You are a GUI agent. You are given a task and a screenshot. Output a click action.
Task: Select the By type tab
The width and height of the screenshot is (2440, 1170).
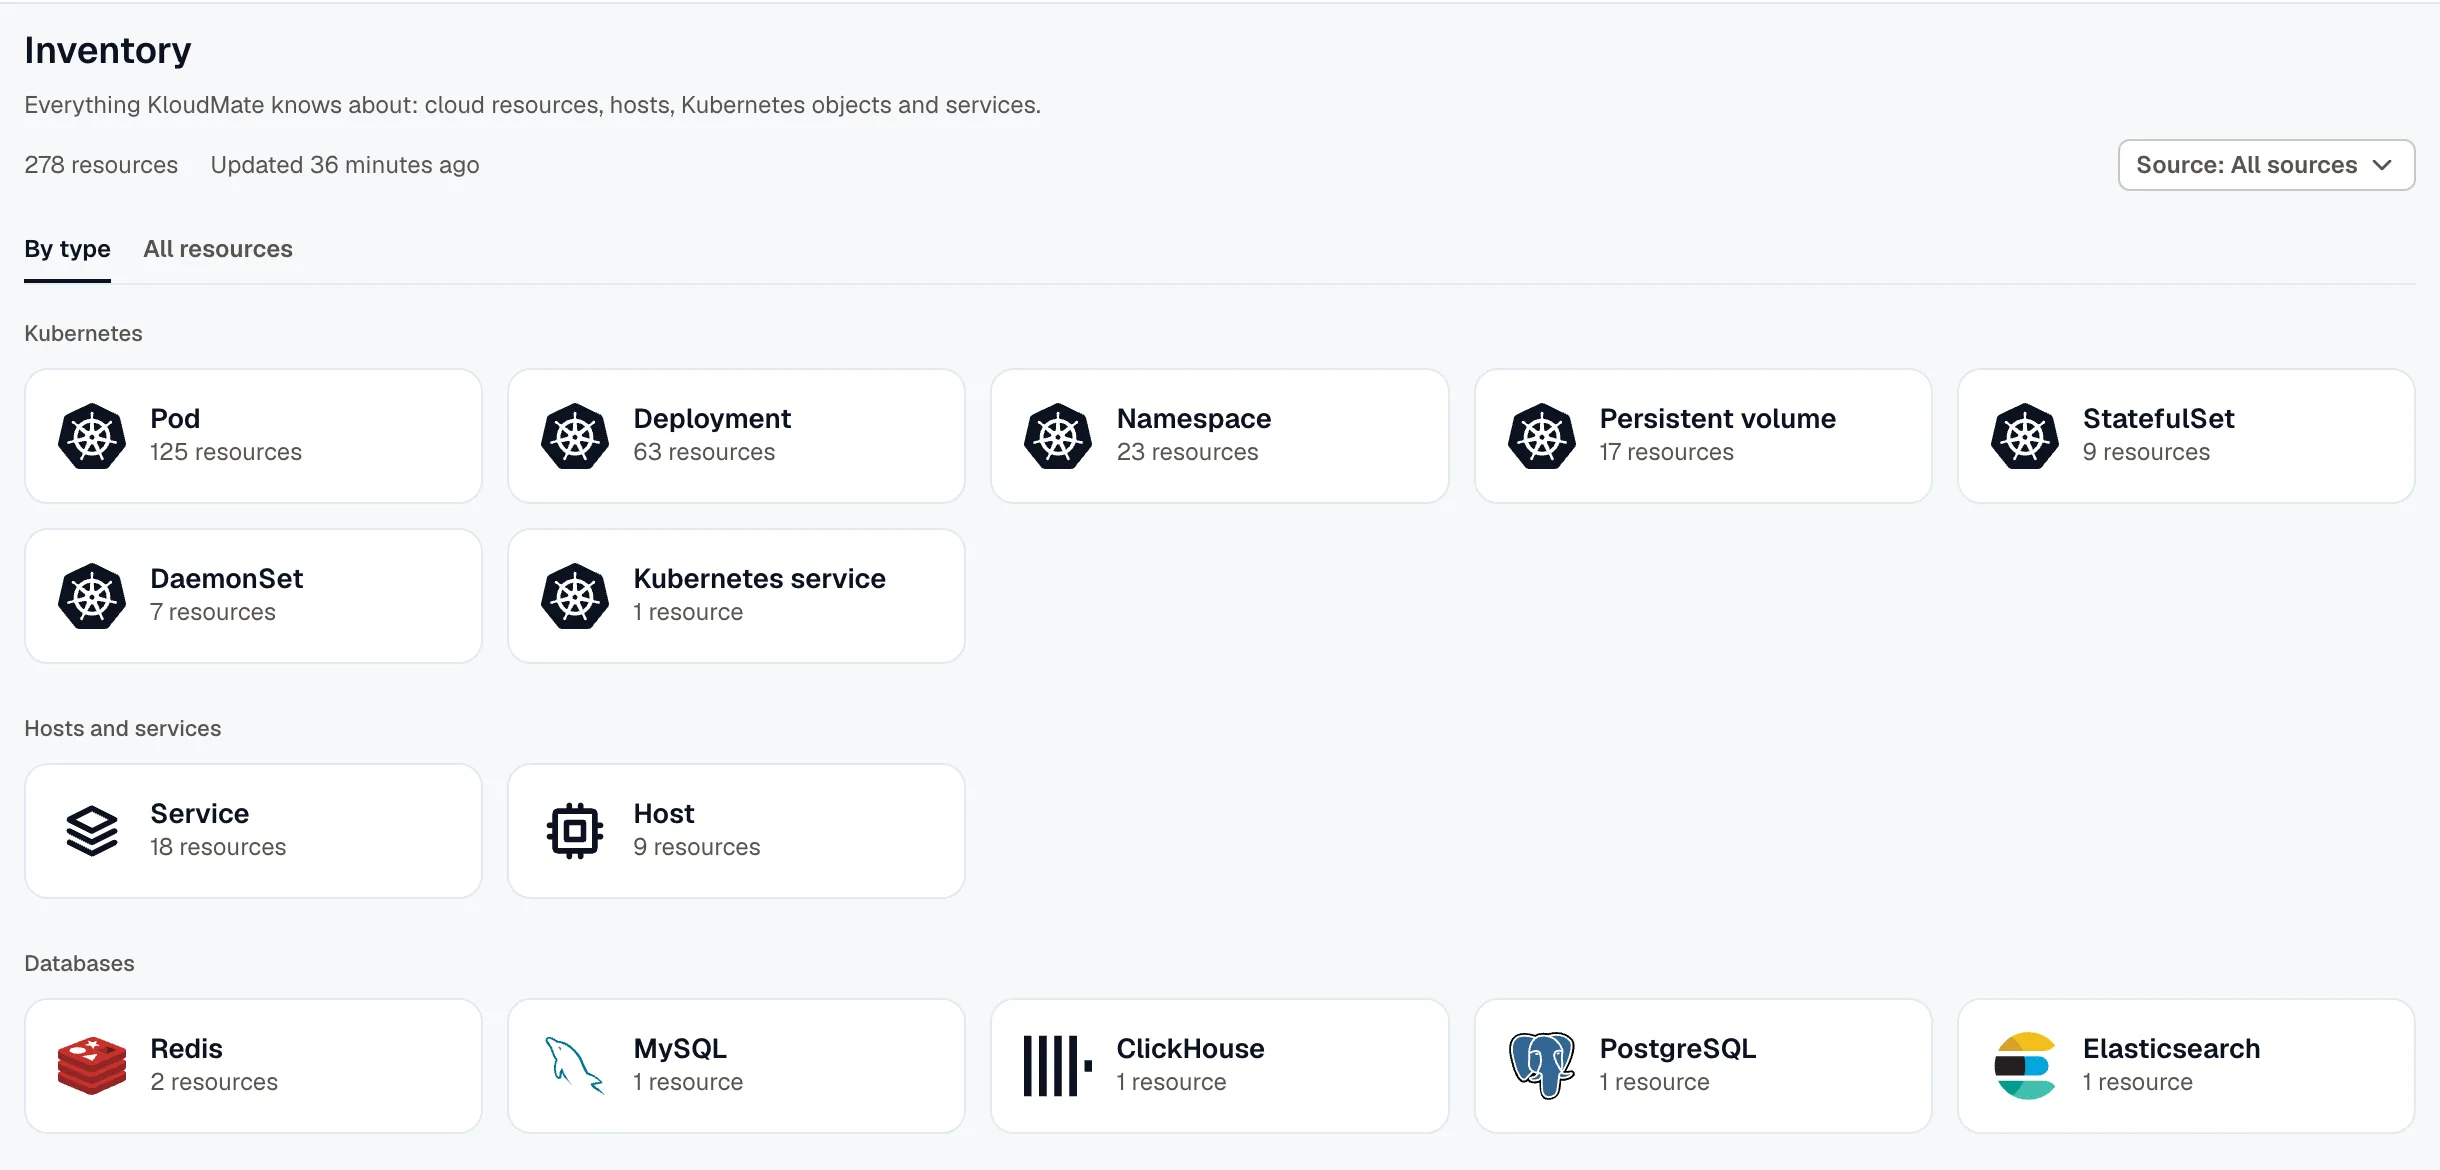pos(67,249)
